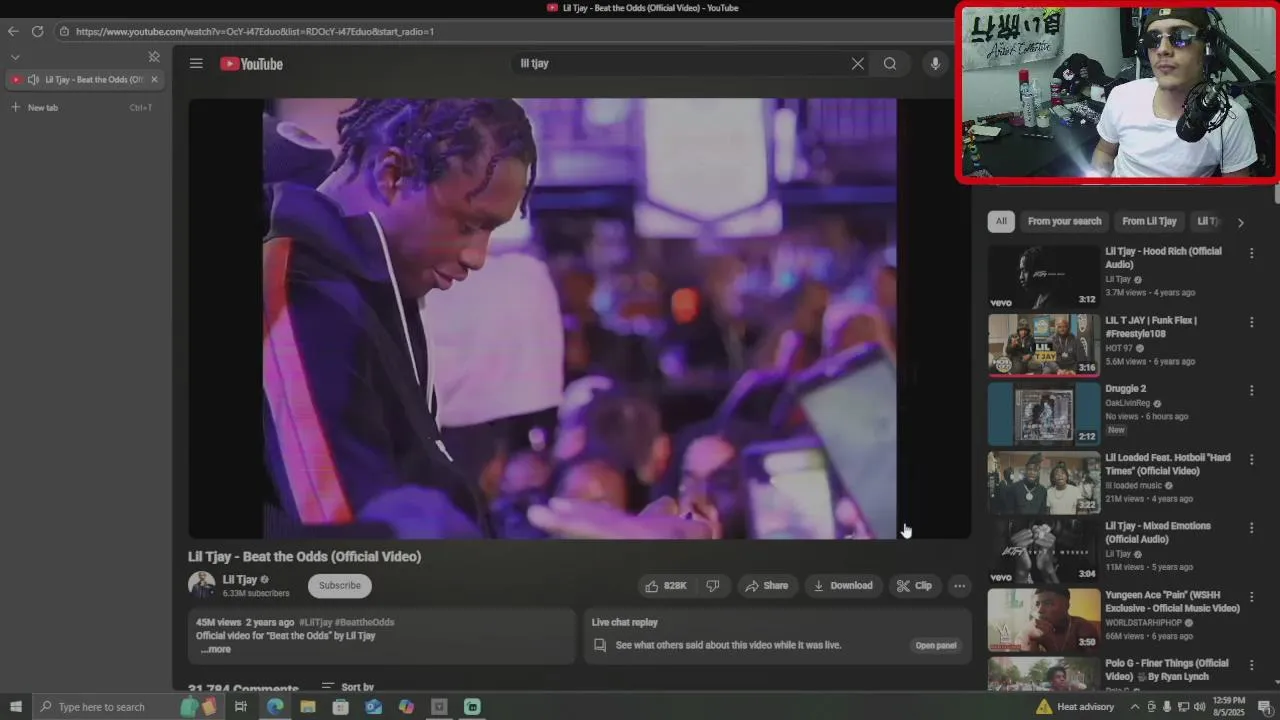Show hidden system tray icons chevron
The height and width of the screenshot is (720, 1280).
click(1135, 707)
